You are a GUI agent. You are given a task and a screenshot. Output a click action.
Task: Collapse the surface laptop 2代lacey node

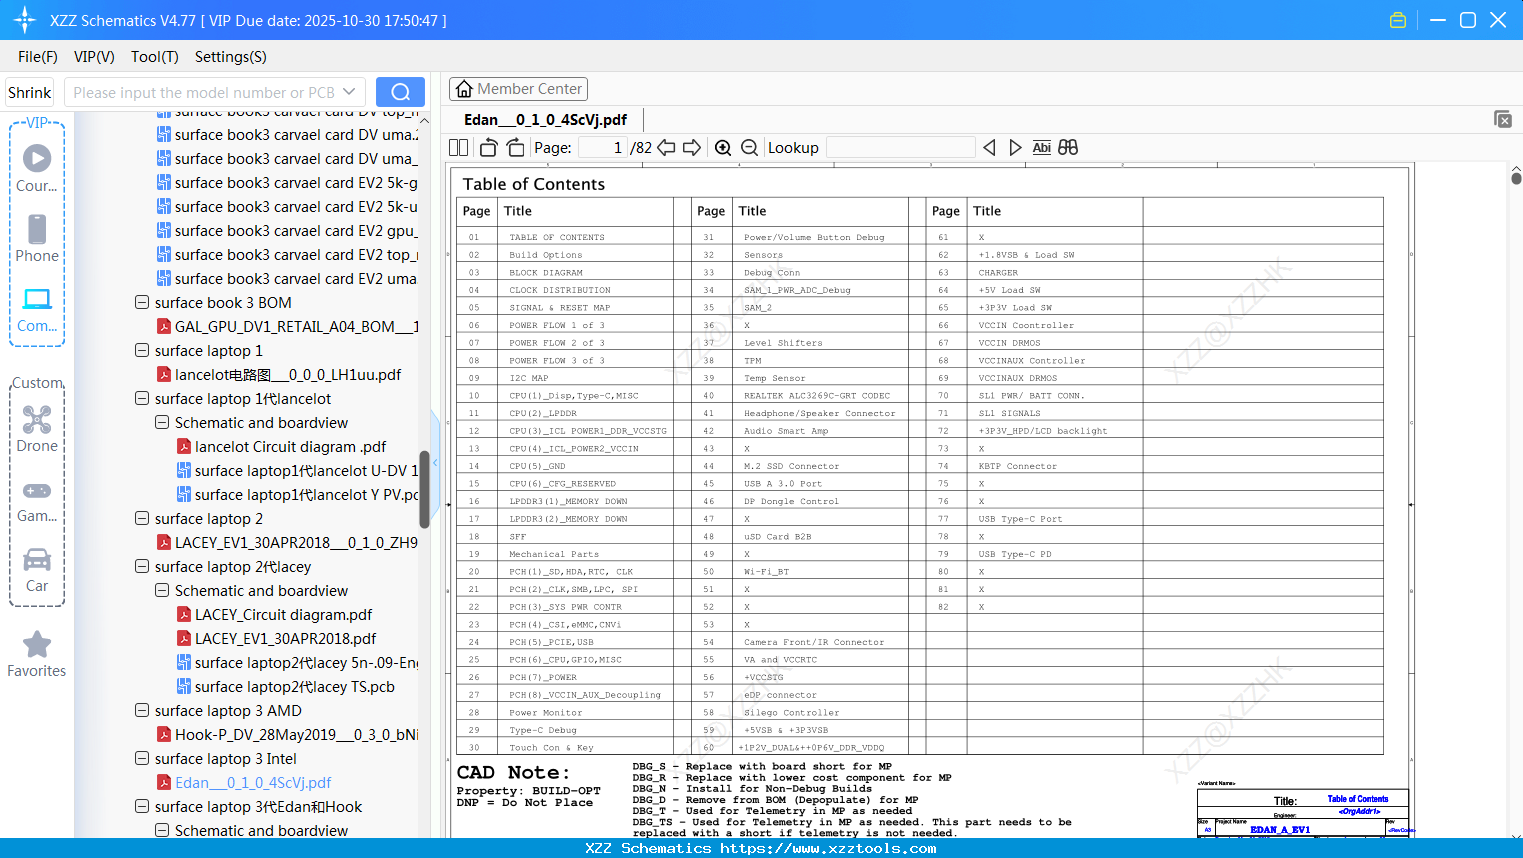[x=142, y=566]
